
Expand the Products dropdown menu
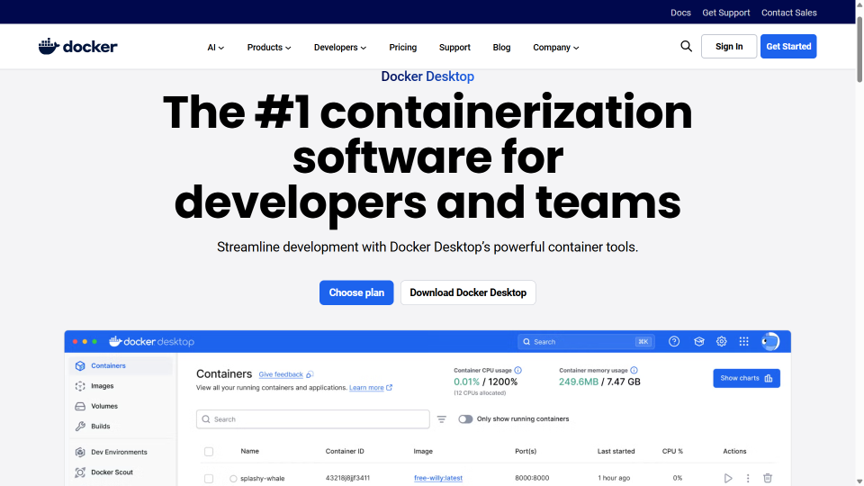click(269, 47)
